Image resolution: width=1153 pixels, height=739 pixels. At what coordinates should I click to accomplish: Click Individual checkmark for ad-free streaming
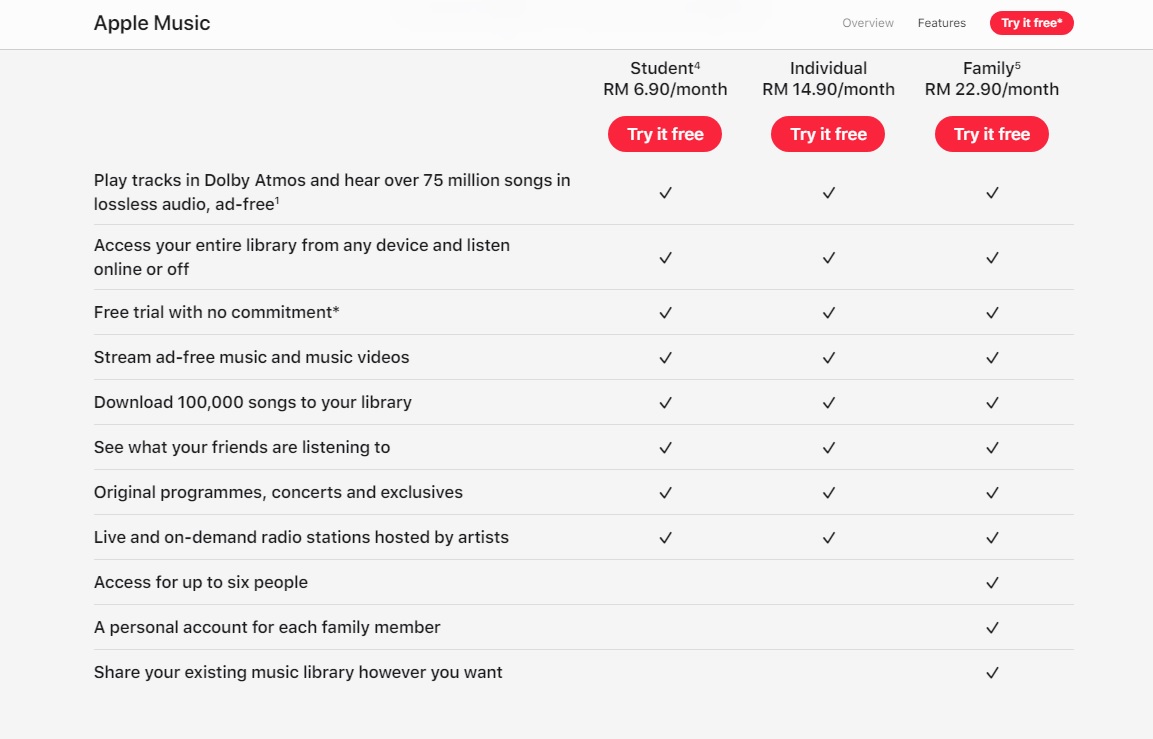point(829,357)
